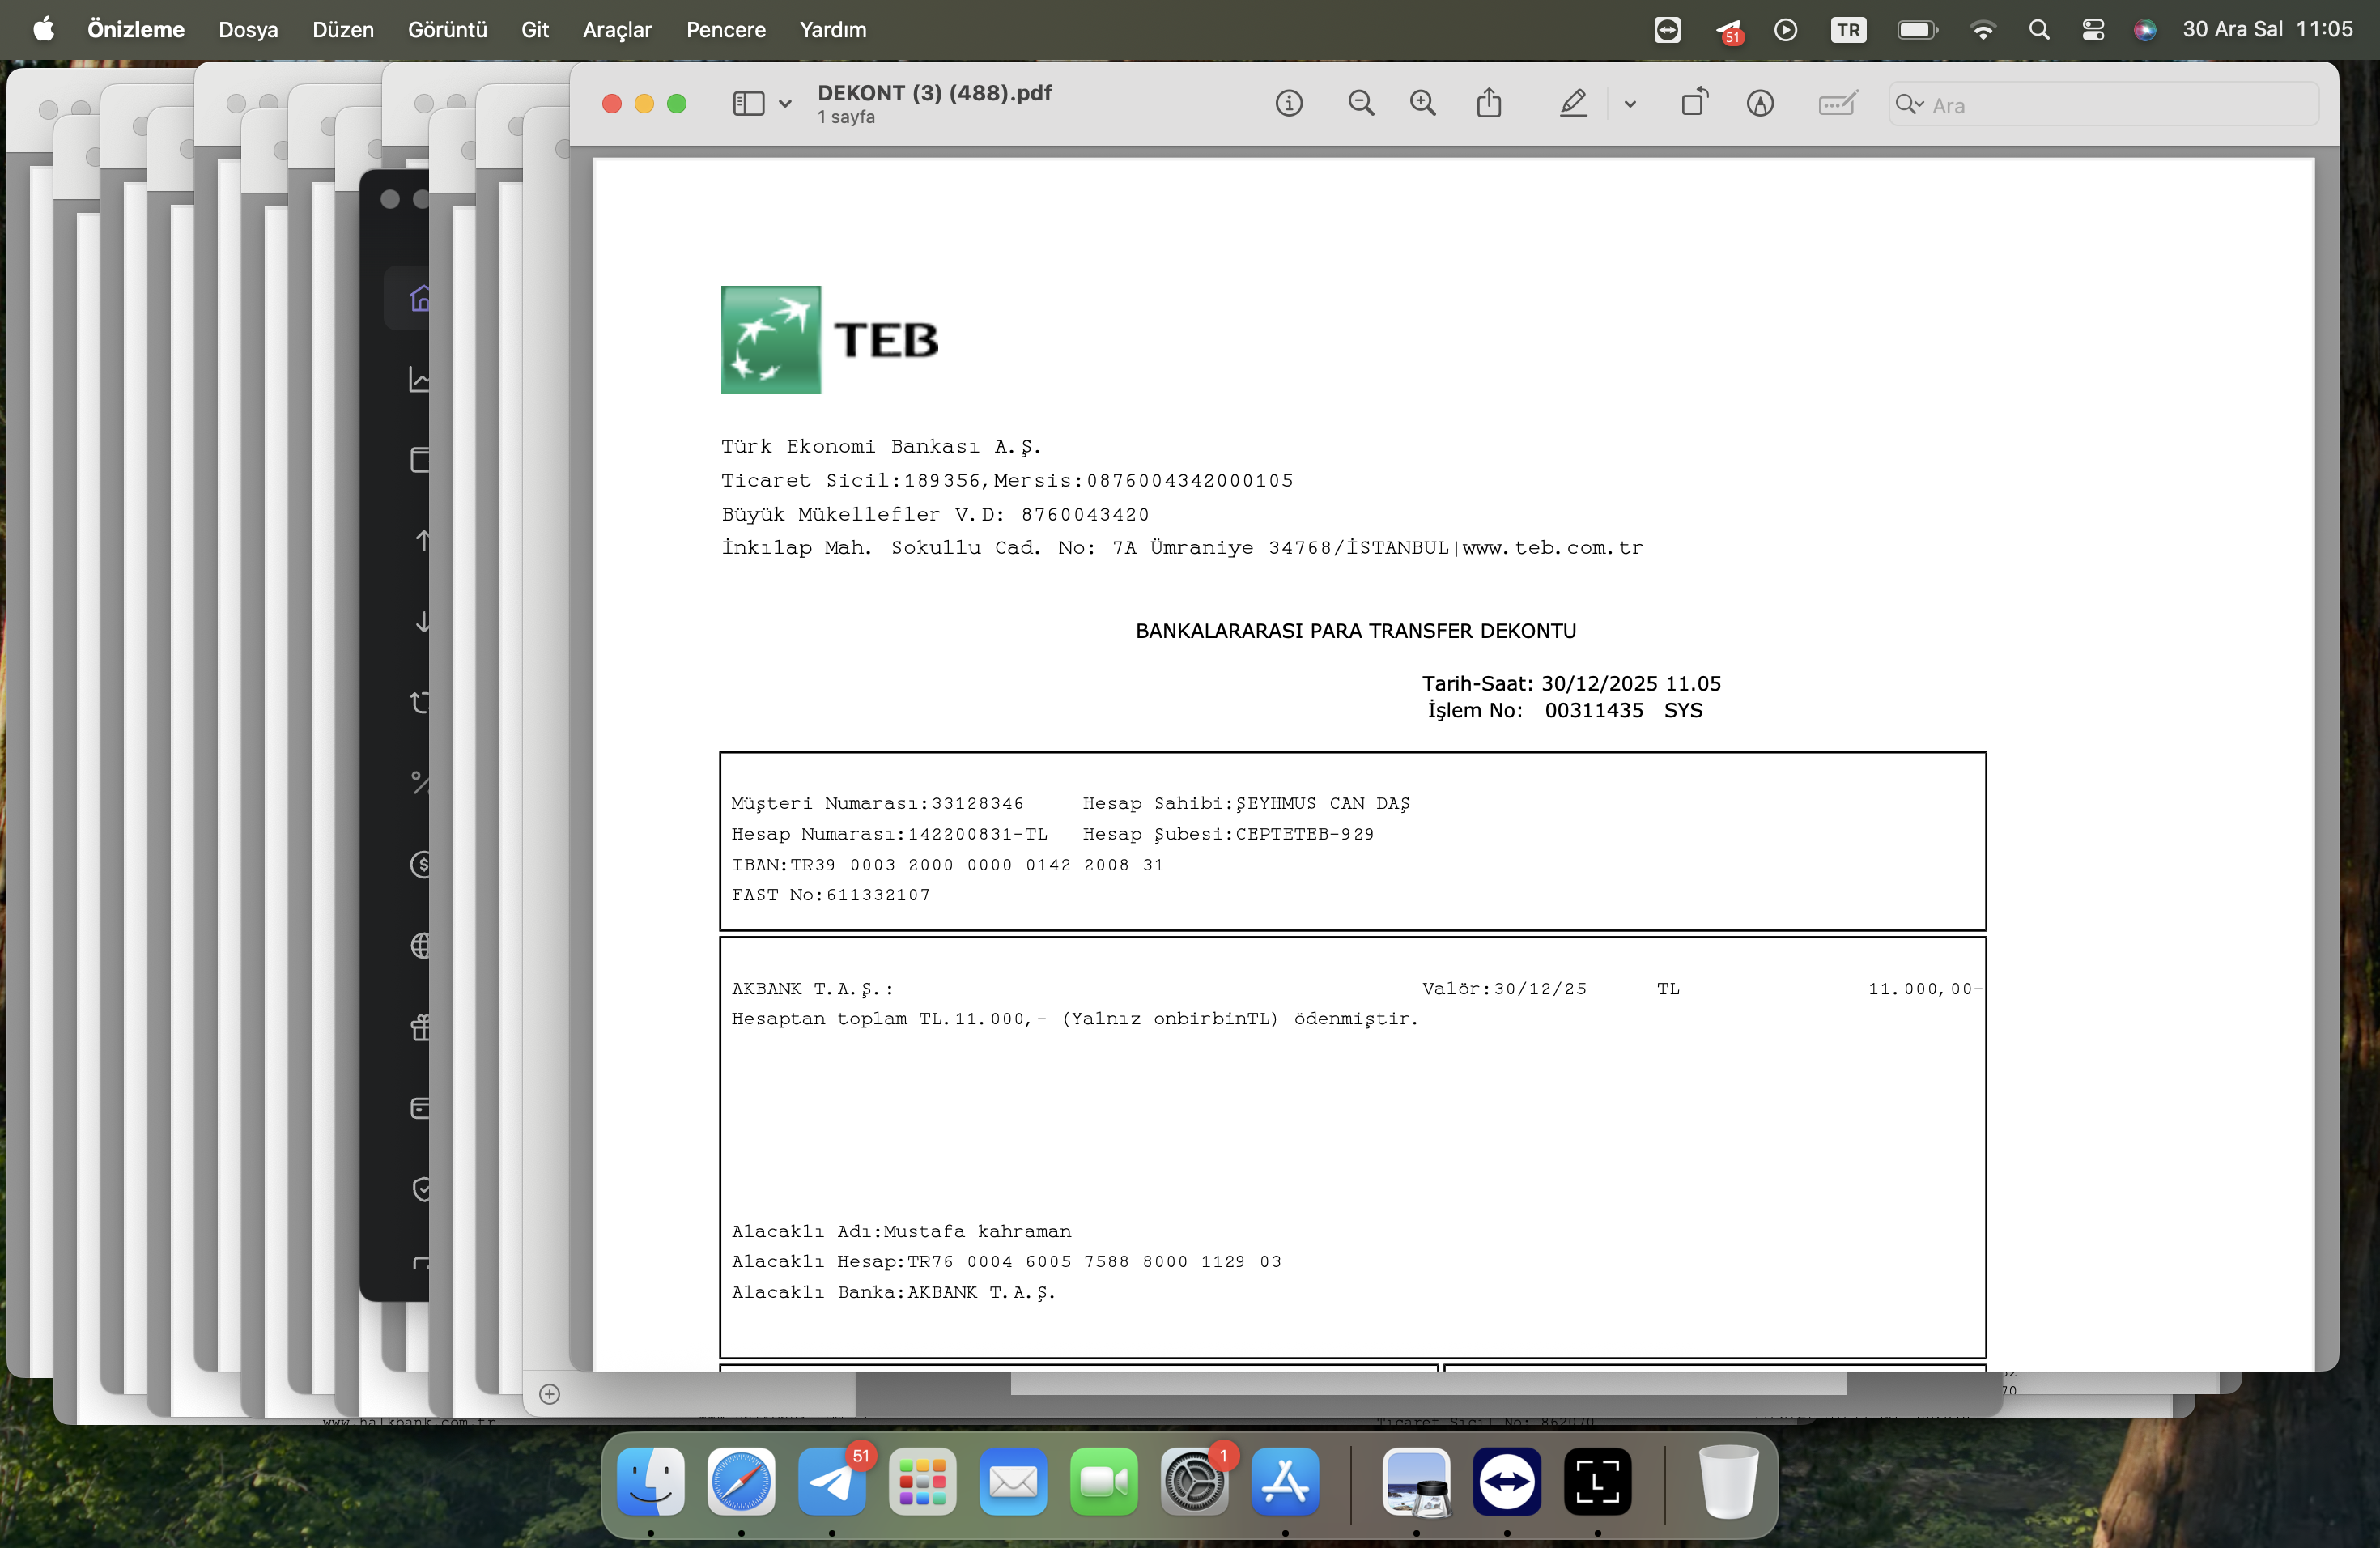Click the IBAN TR39 line in the receipt
The image size is (2380, 1548).
coord(948,865)
